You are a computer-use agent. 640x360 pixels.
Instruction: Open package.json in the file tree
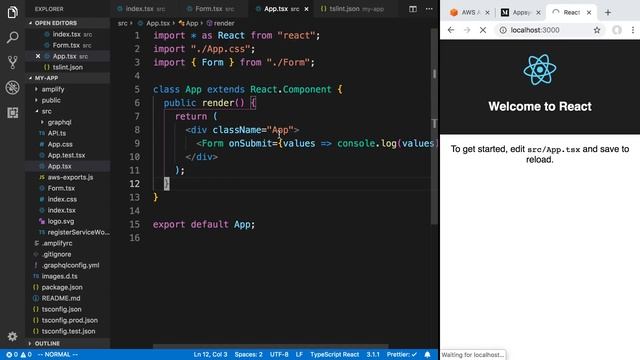tap(62, 287)
